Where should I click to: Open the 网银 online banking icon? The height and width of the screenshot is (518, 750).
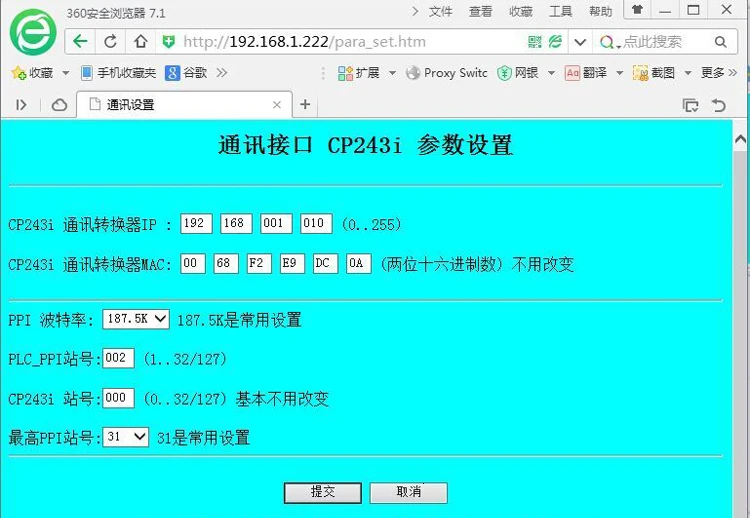coord(504,73)
